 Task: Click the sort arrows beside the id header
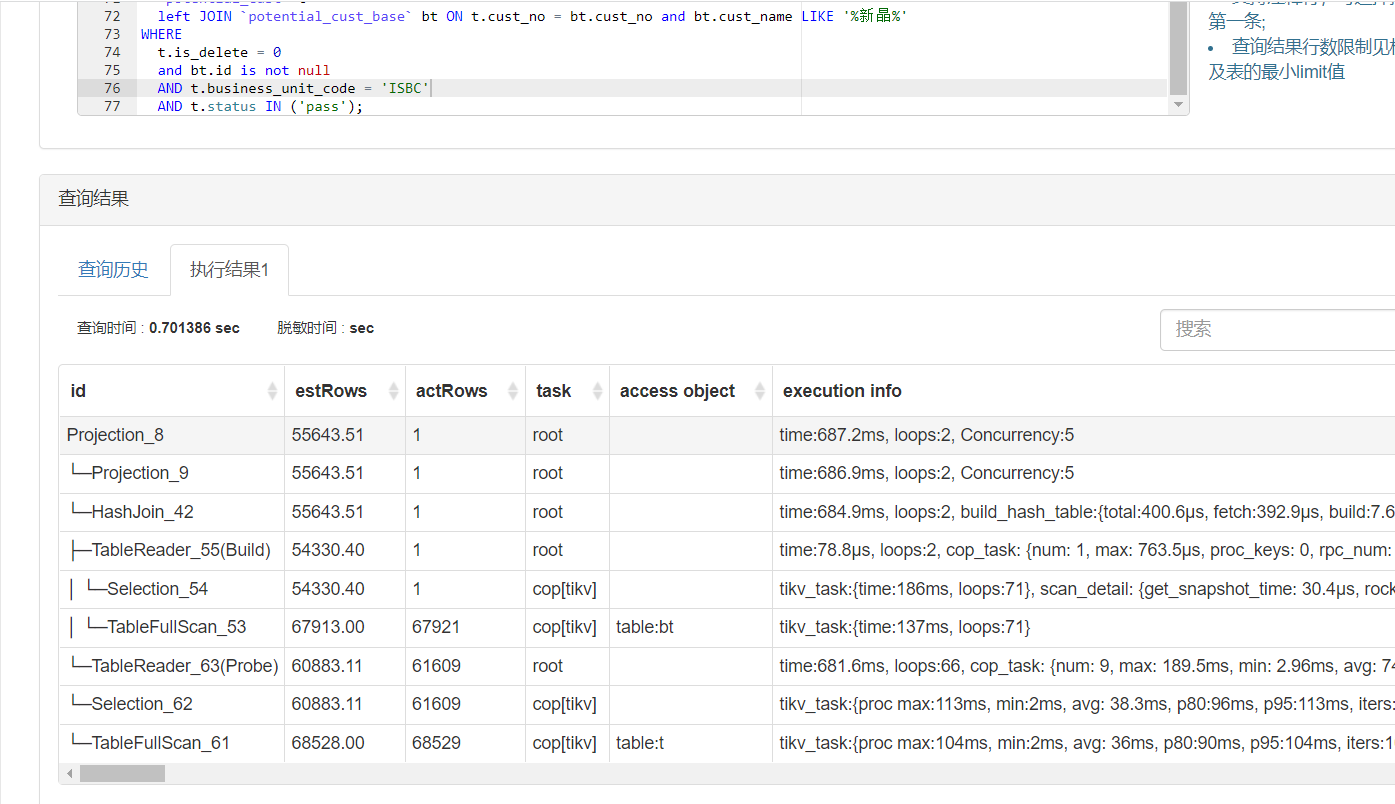272,391
